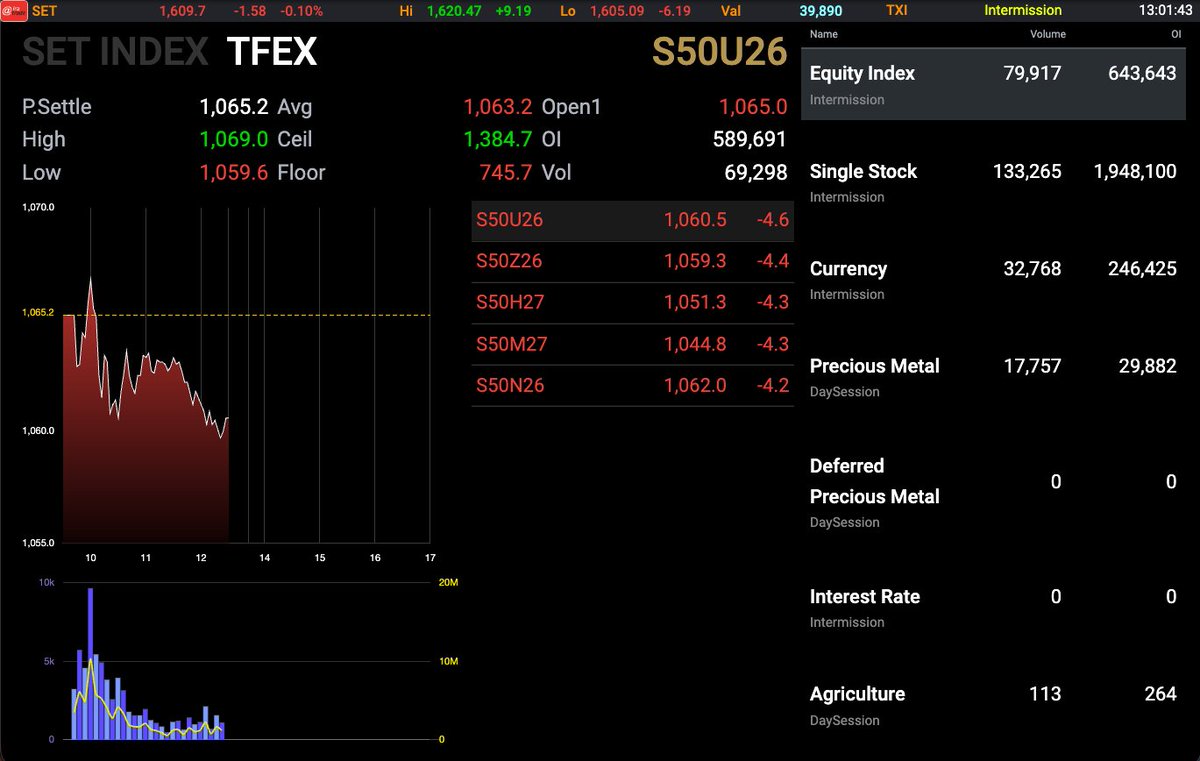The image size is (1200, 761).
Task: Select the S50M27 contract row
Action: (632, 345)
